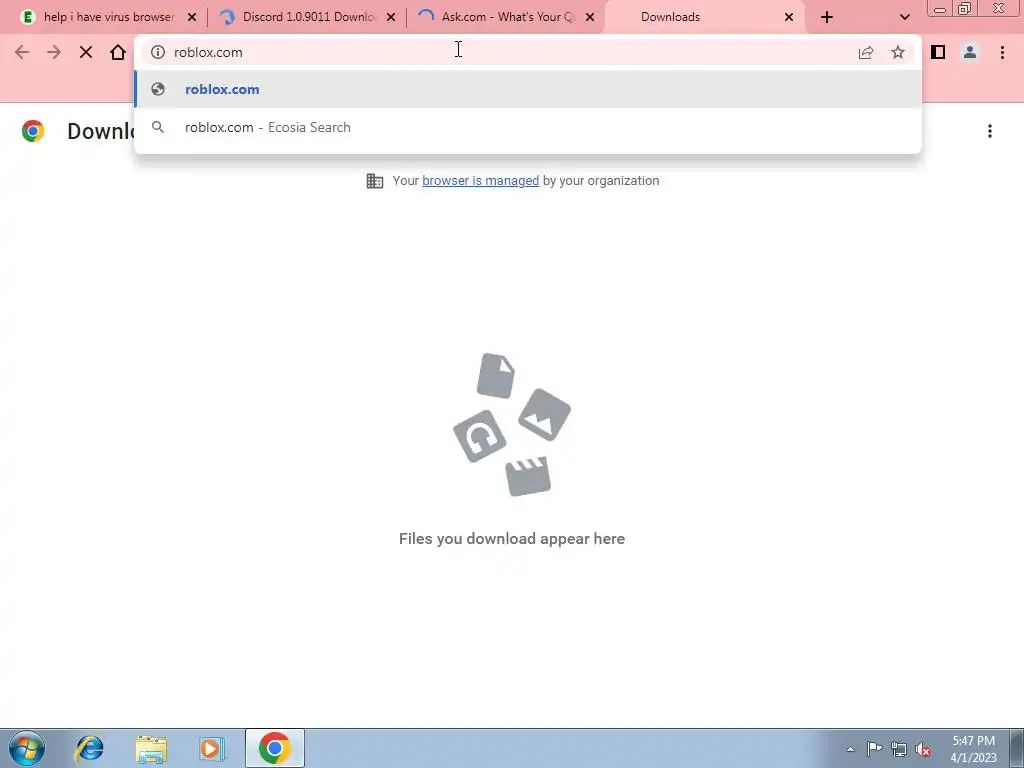Show hidden system tray icons
The width and height of the screenshot is (1024, 768).
(850, 749)
